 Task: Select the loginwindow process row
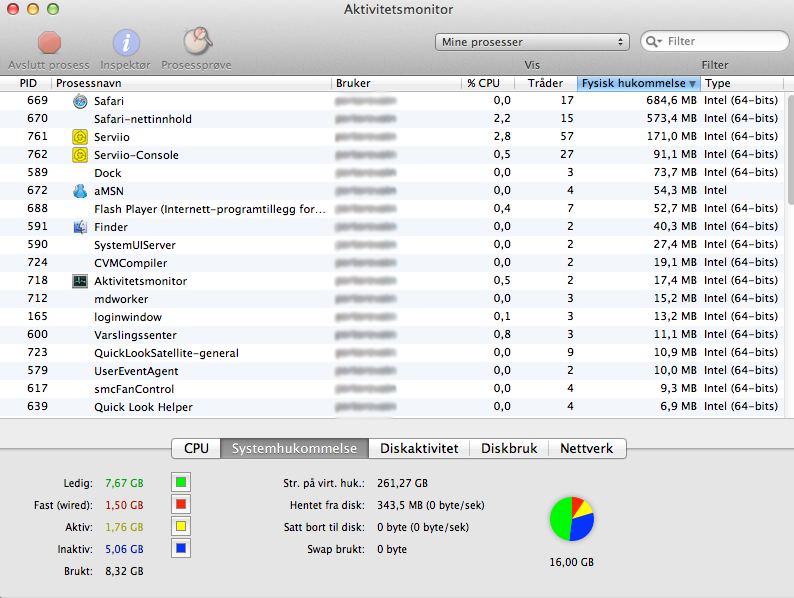point(392,317)
